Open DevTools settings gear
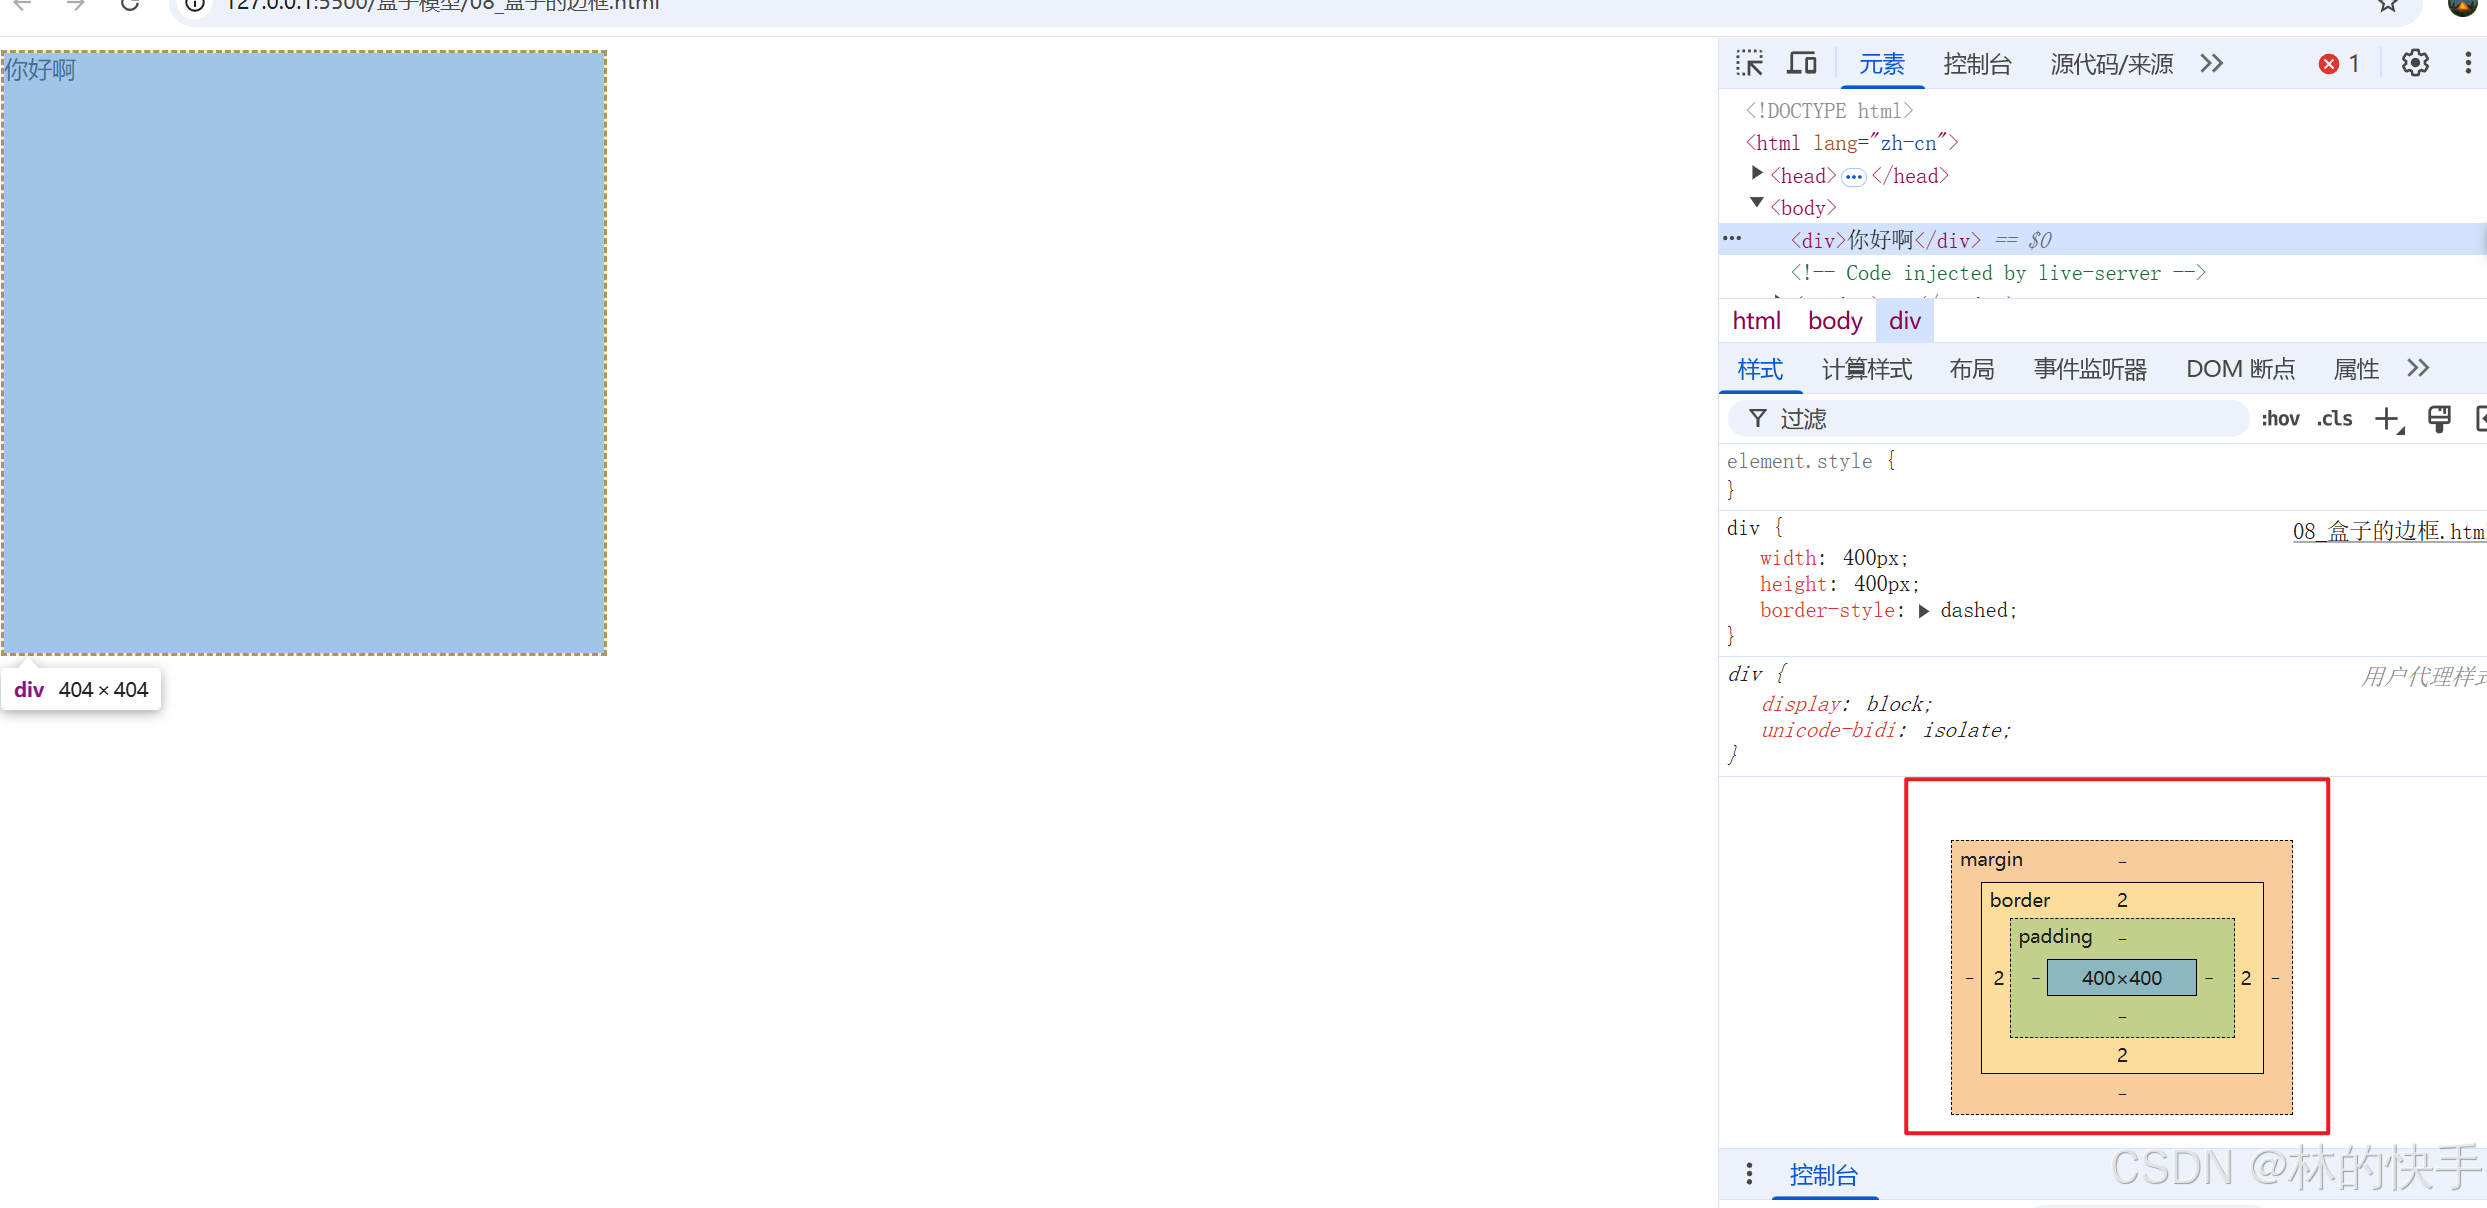Screen dimensions: 2487x1208 tap(2415, 64)
